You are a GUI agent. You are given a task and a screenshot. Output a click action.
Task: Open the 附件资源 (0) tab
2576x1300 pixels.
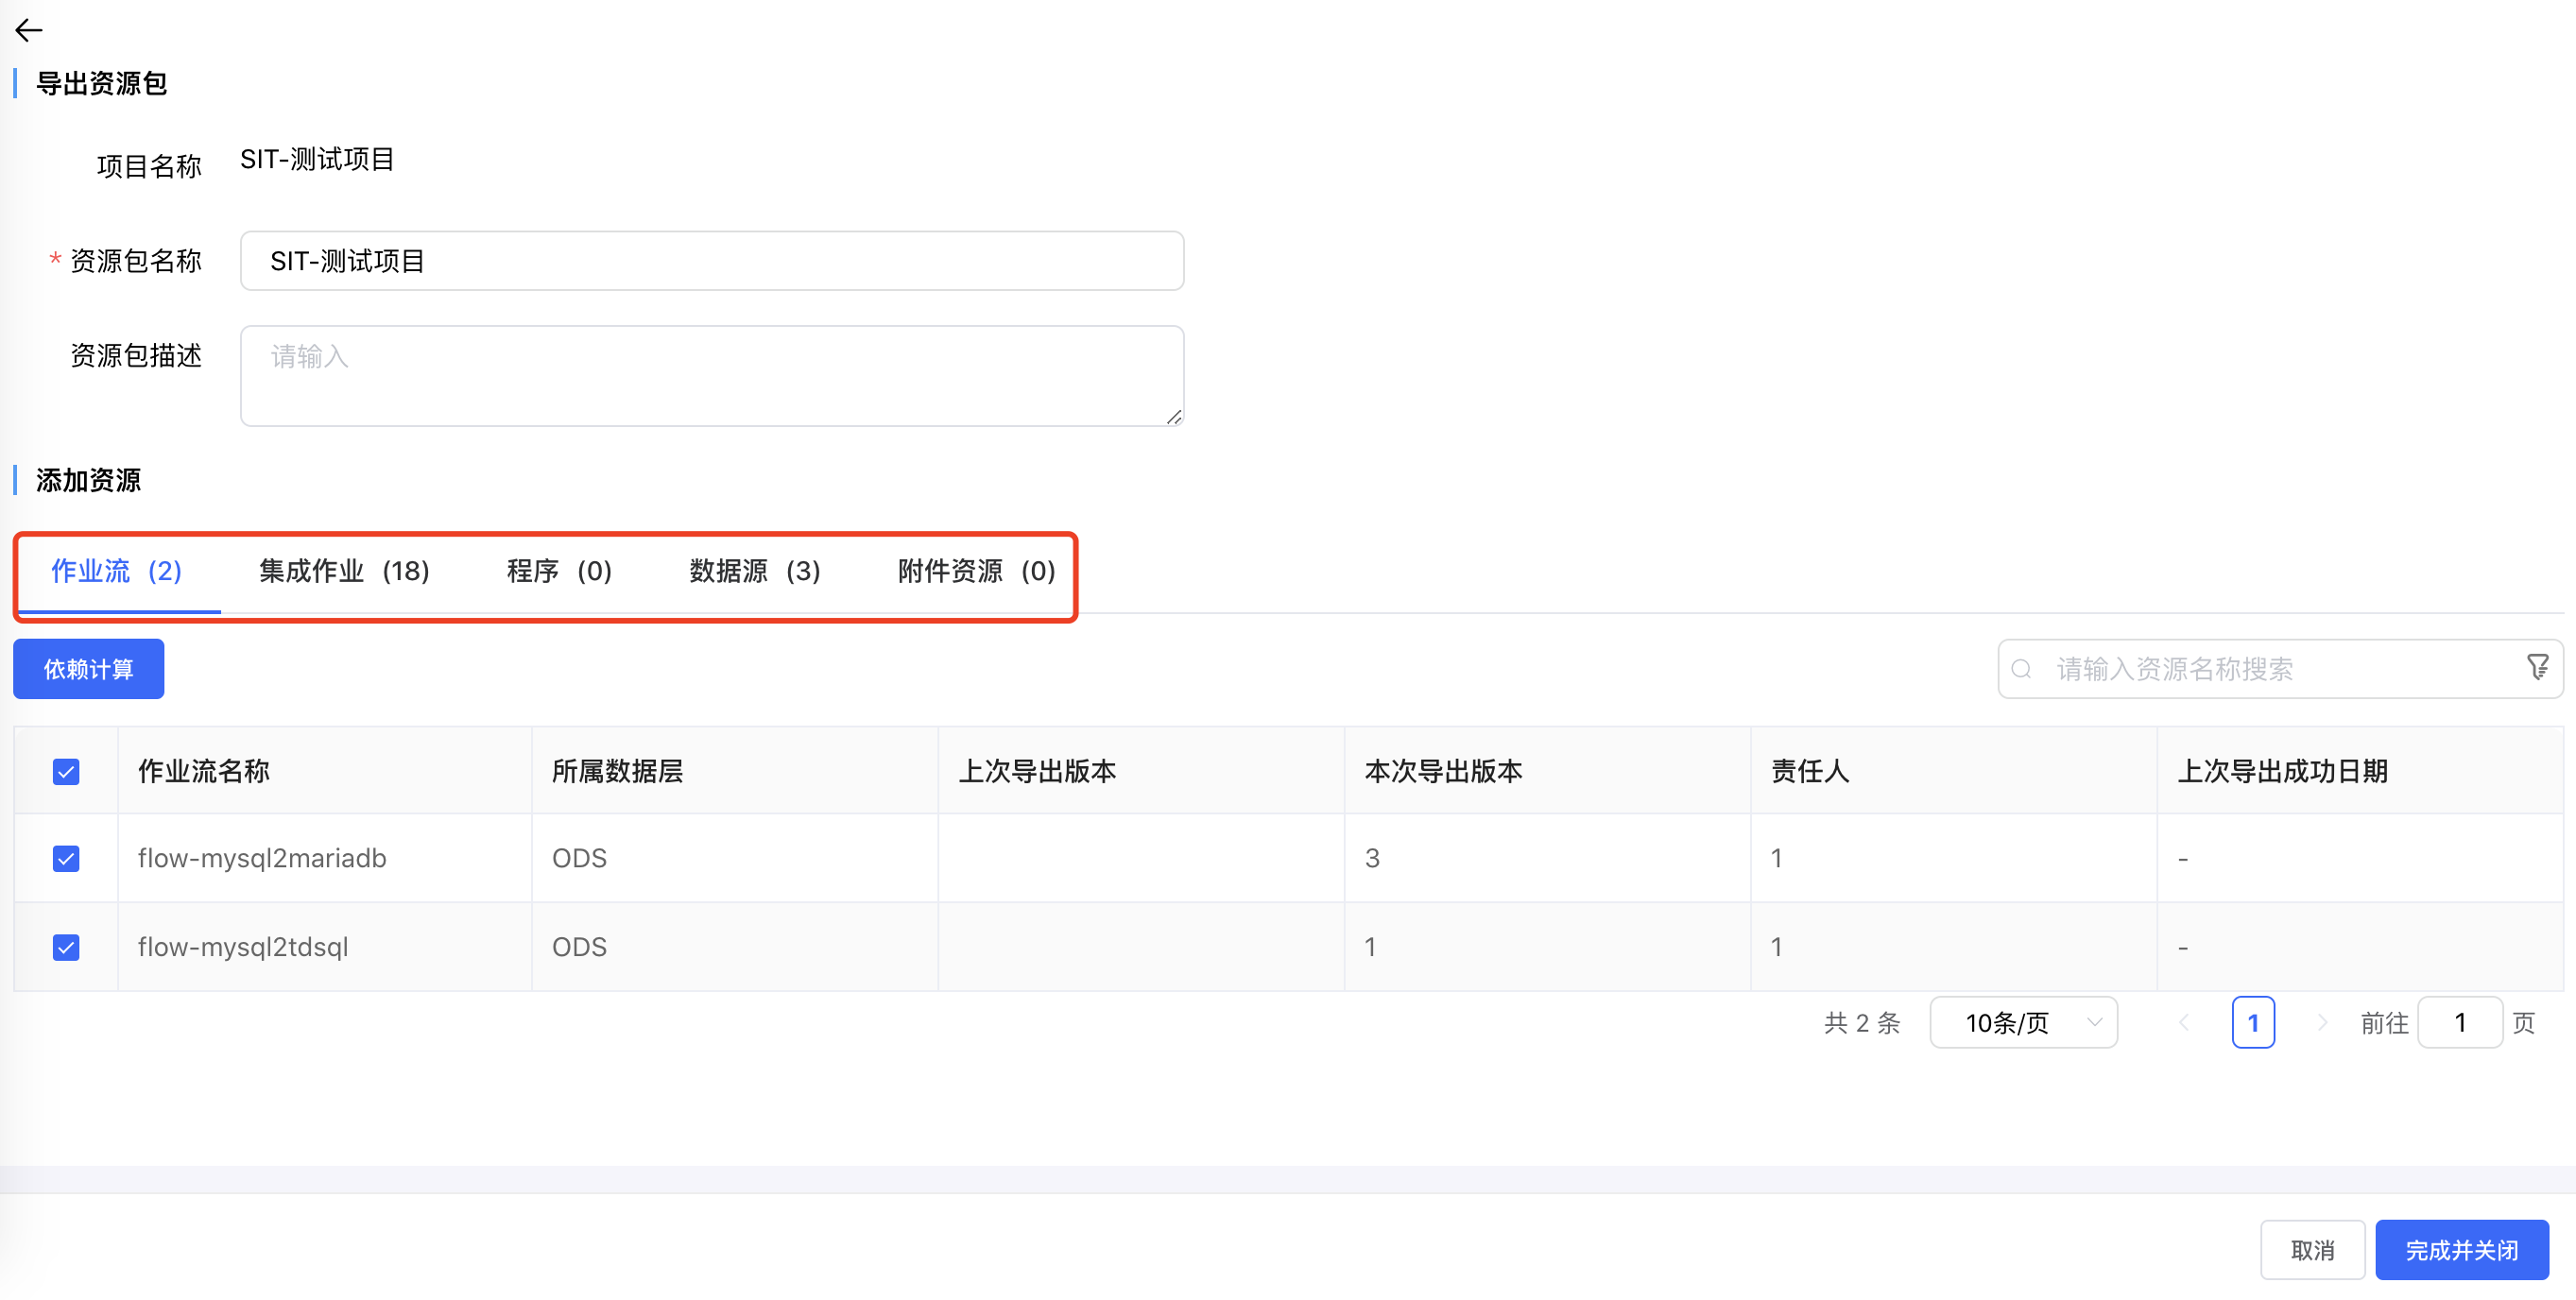pos(976,571)
